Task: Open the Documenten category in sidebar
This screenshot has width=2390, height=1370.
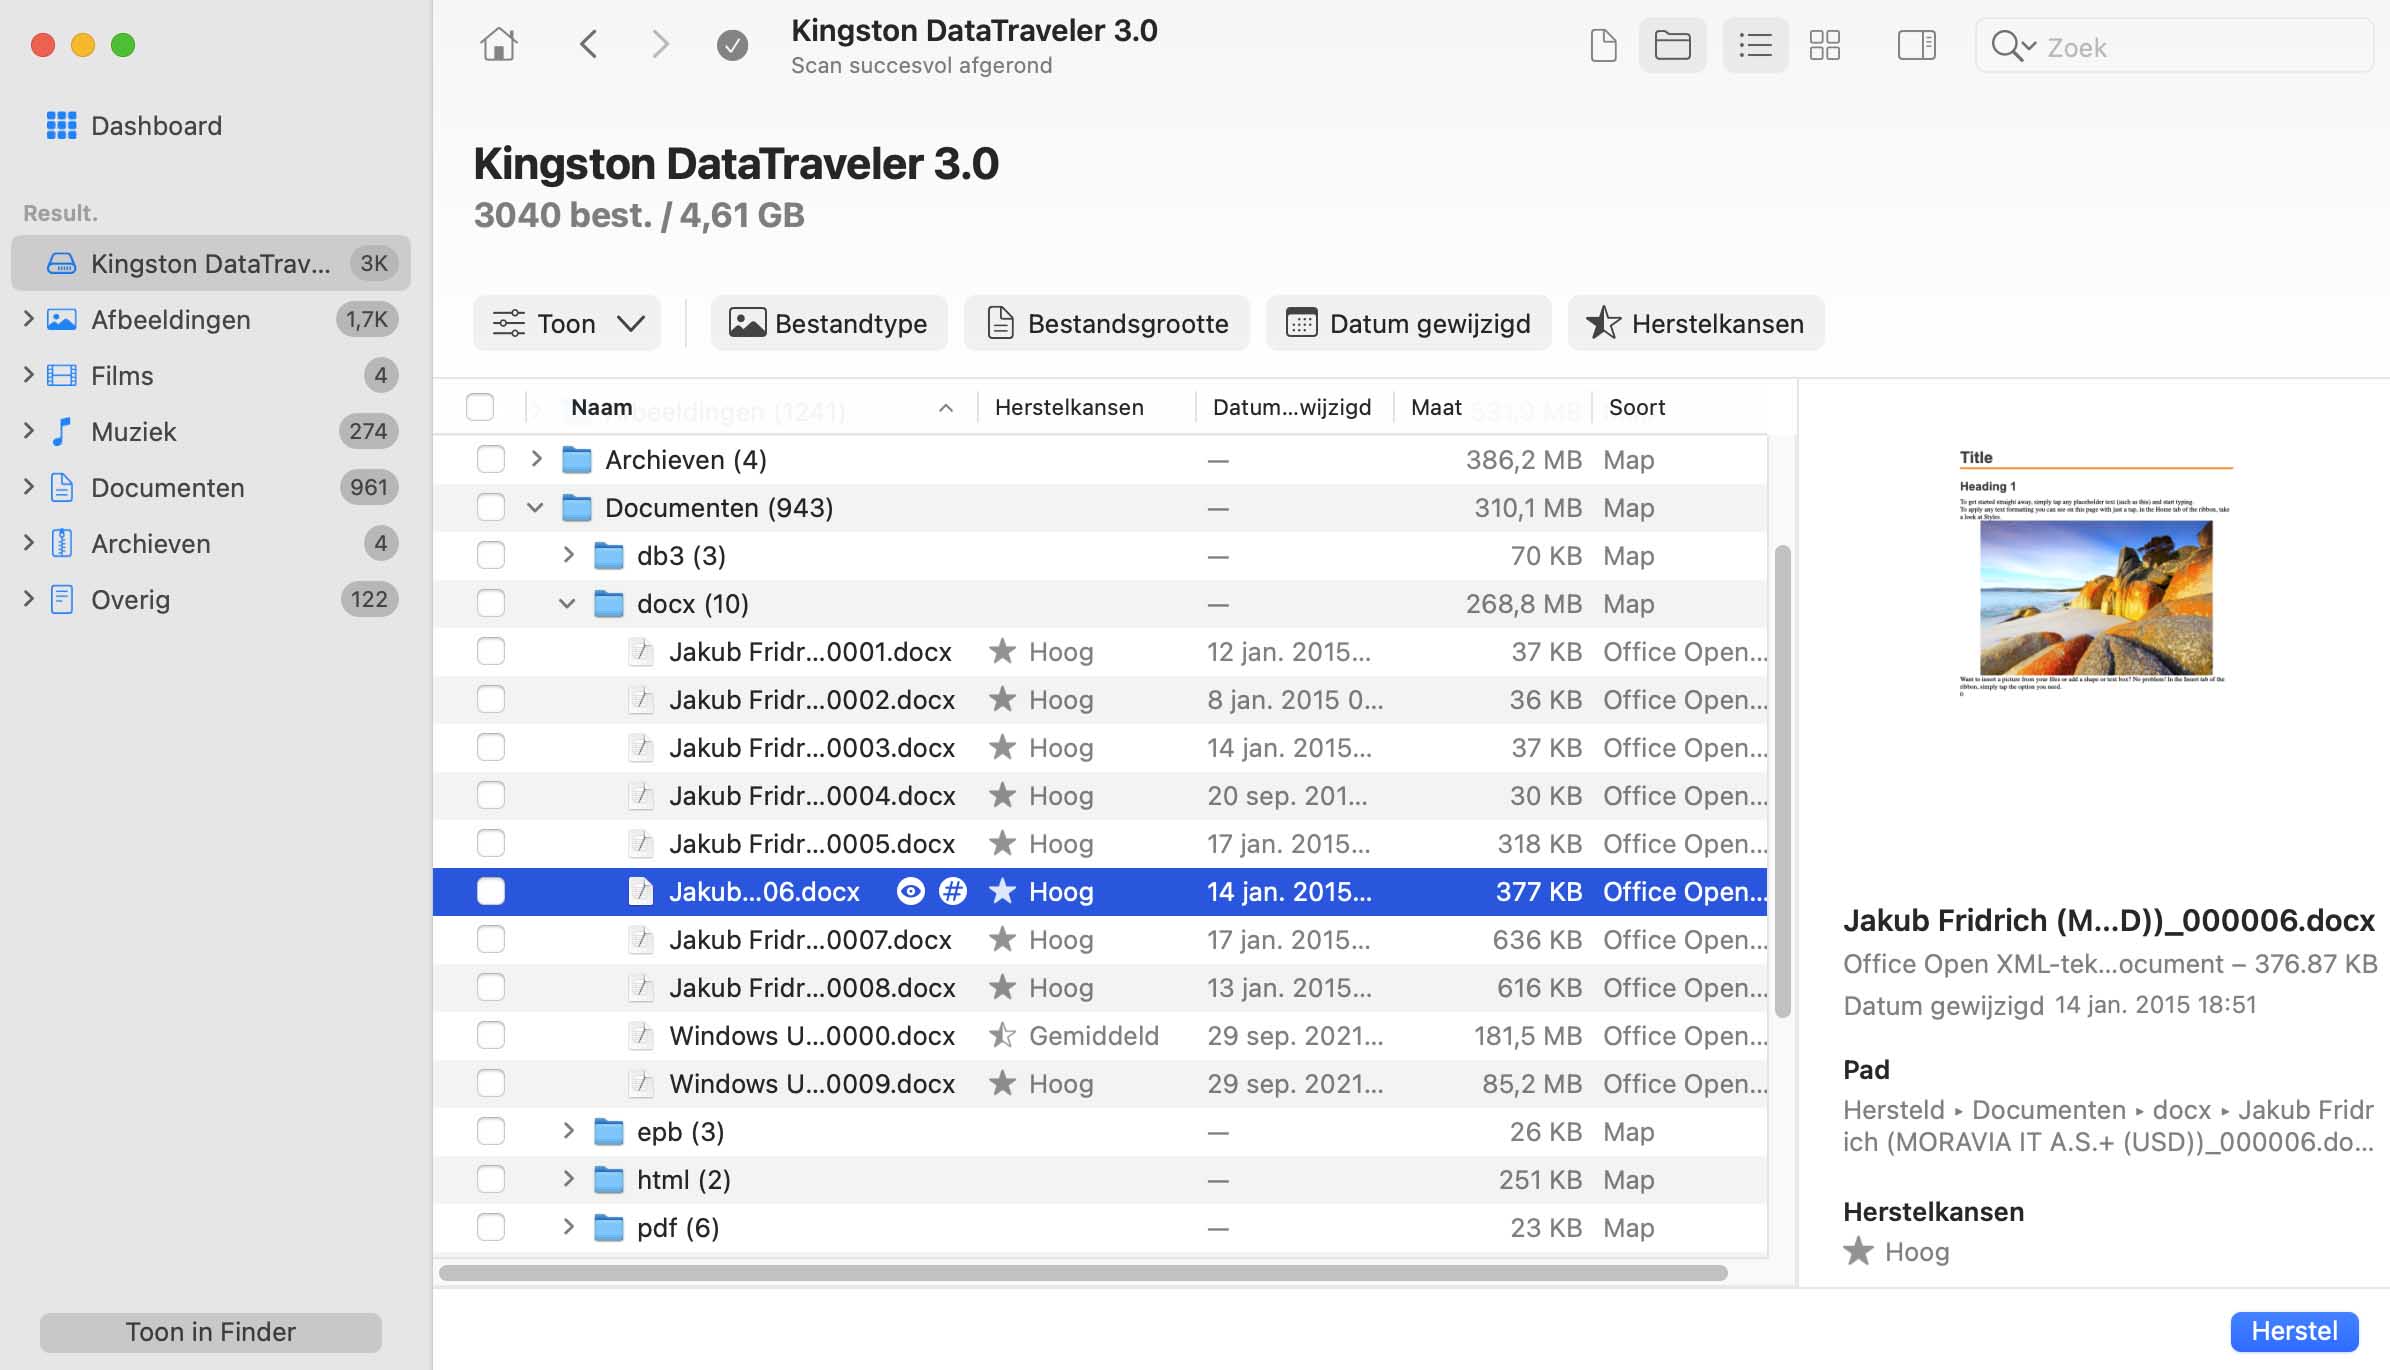Action: click(x=211, y=487)
